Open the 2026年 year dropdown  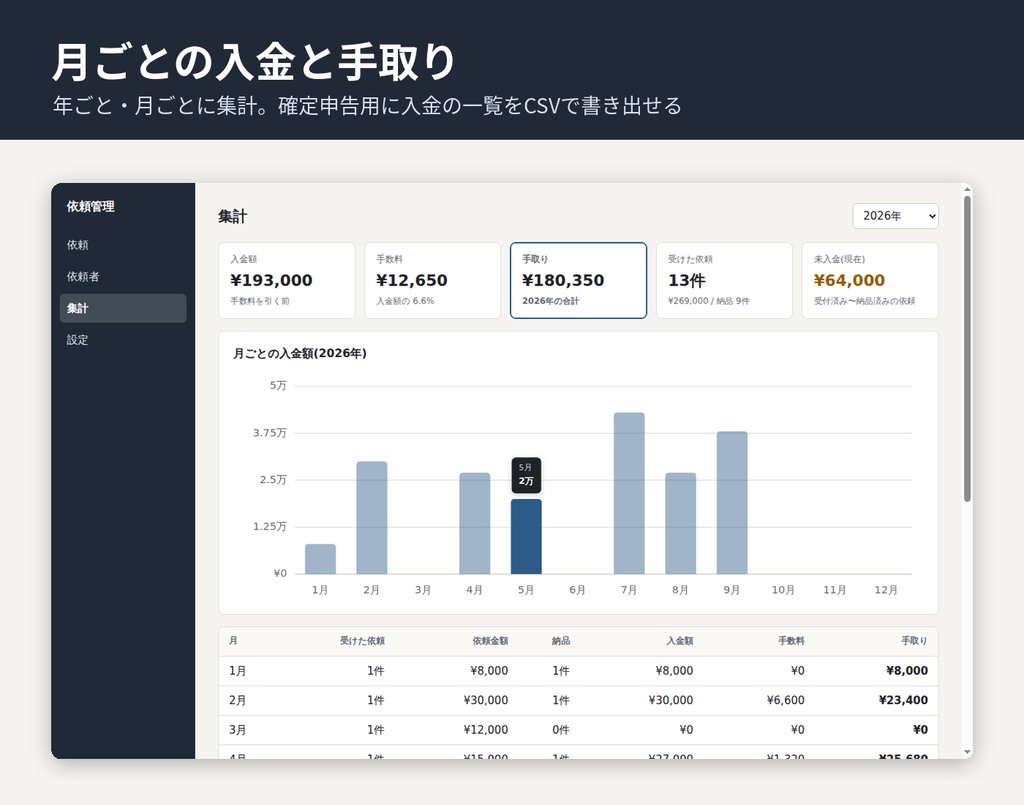coord(895,216)
